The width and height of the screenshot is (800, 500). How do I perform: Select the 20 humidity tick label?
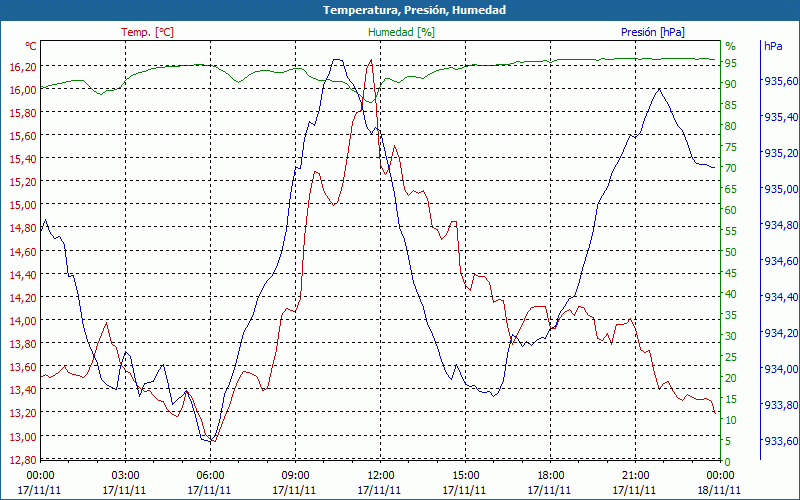point(731,378)
